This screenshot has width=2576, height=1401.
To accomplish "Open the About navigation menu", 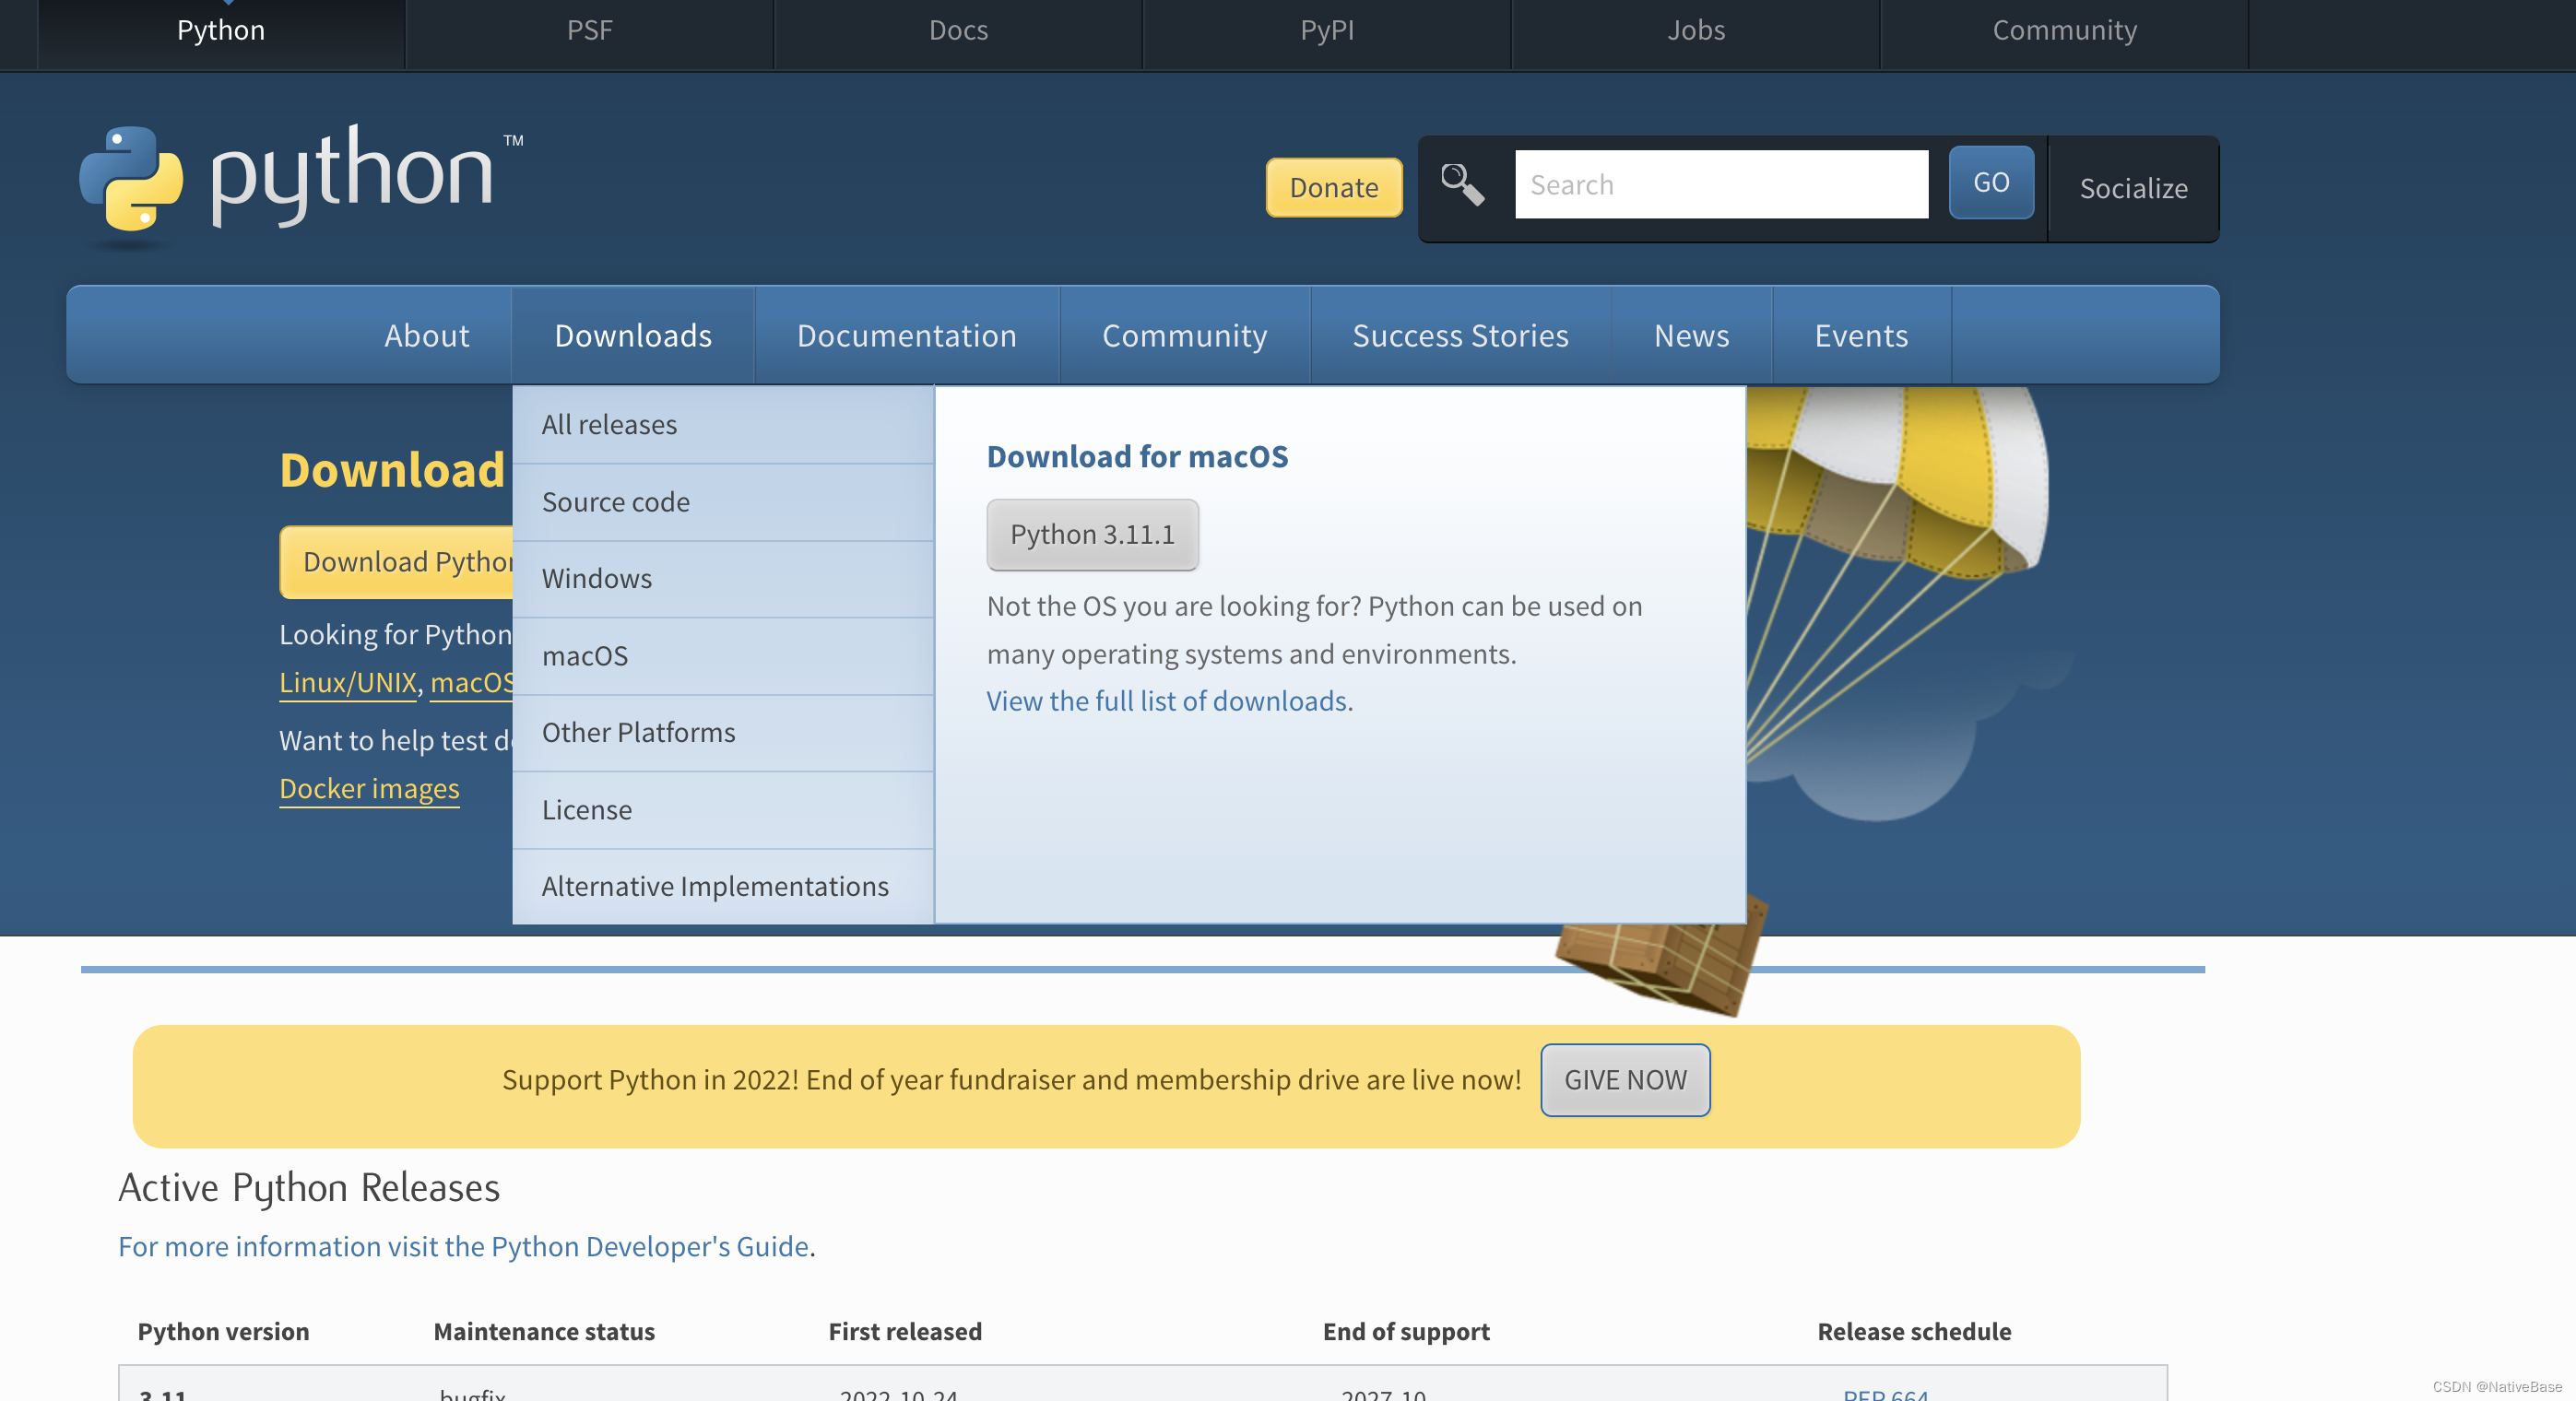I will click(427, 335).
